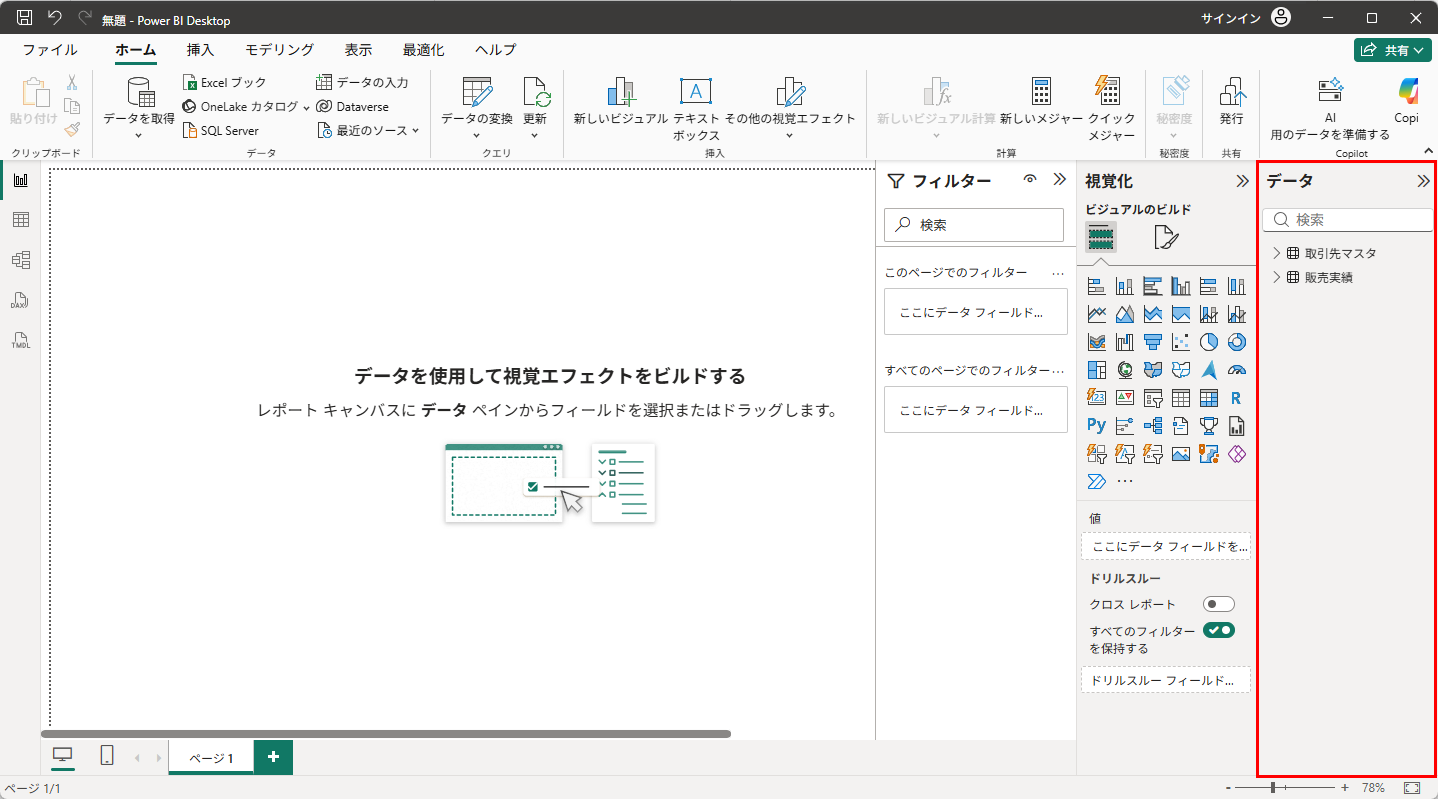Screen dimensions: 1438x799
Task: Select the R script visual
Action: [x=1237, y=398]
